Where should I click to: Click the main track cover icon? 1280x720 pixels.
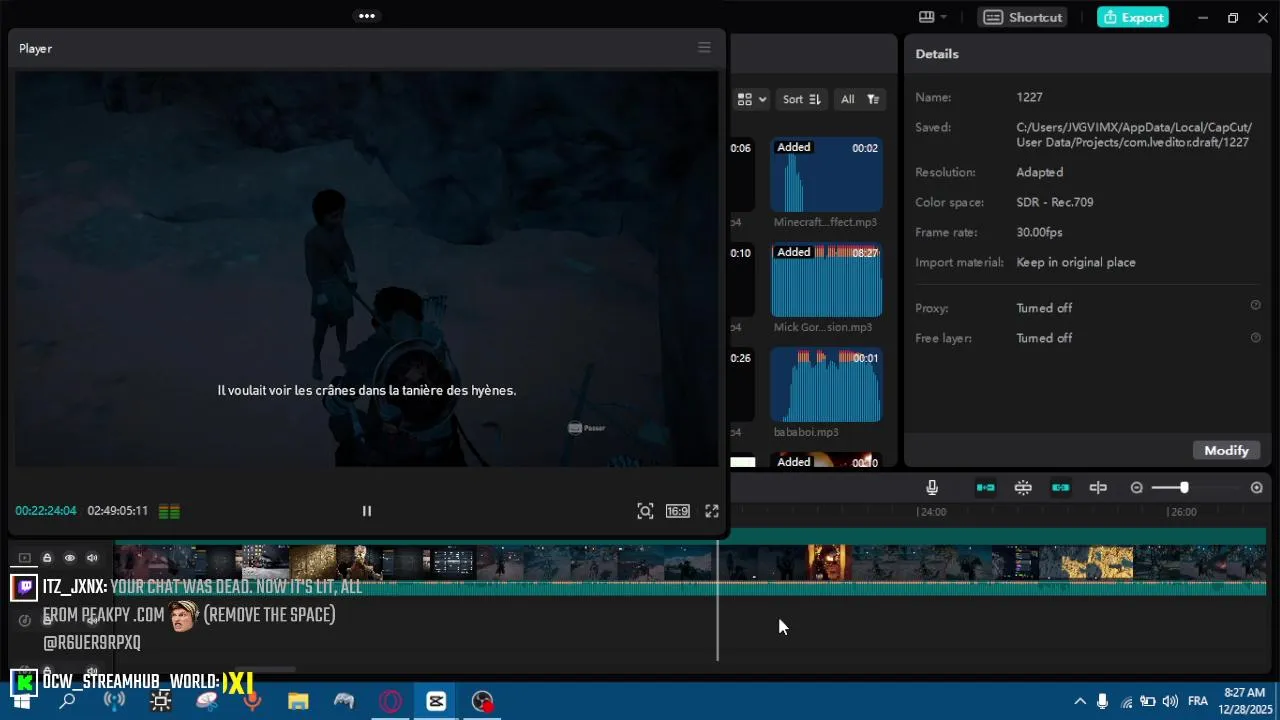(x=25, y=558)
